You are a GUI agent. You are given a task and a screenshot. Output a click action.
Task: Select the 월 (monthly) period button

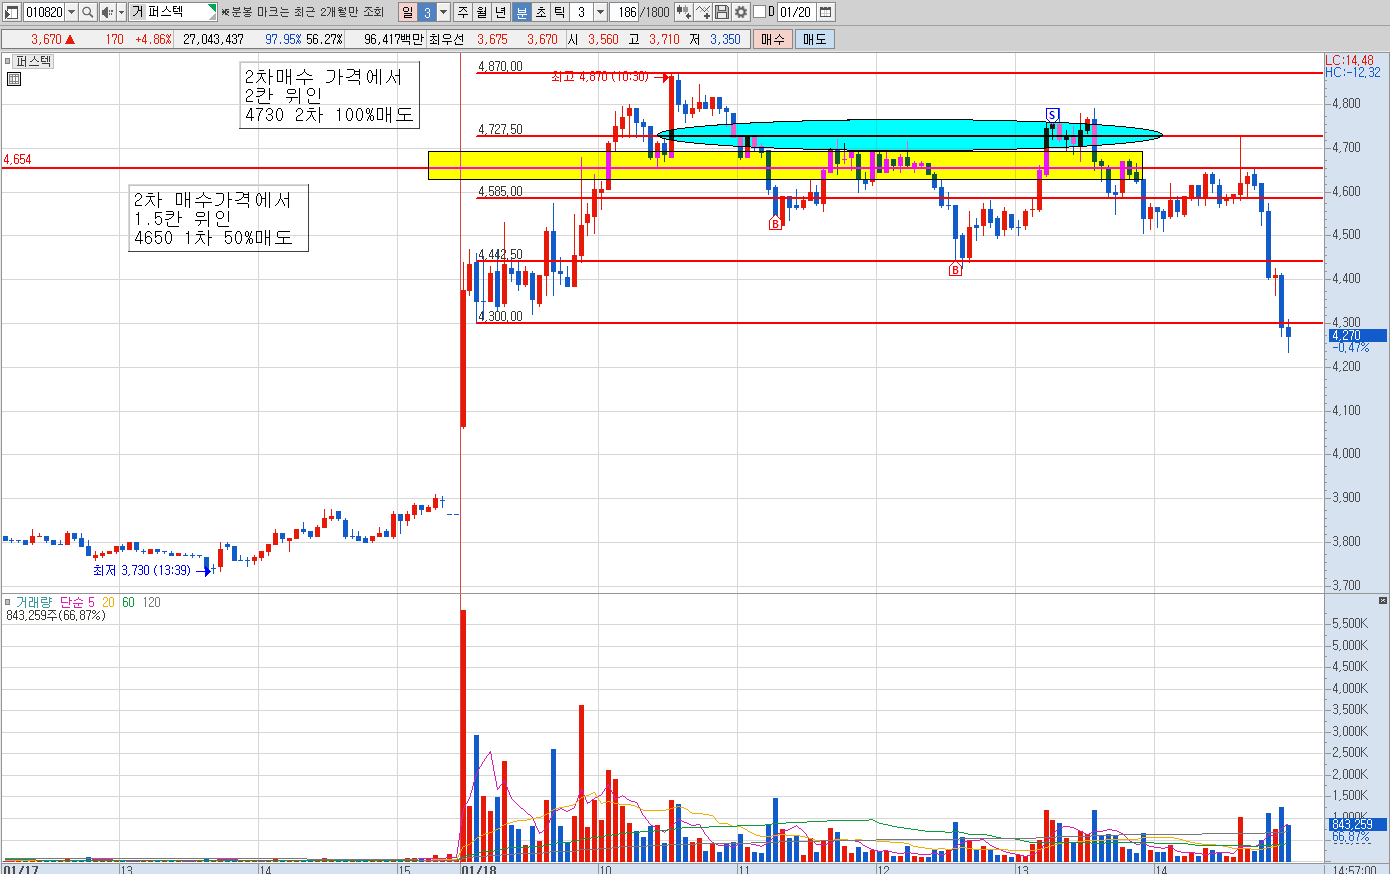pos(482,12)
